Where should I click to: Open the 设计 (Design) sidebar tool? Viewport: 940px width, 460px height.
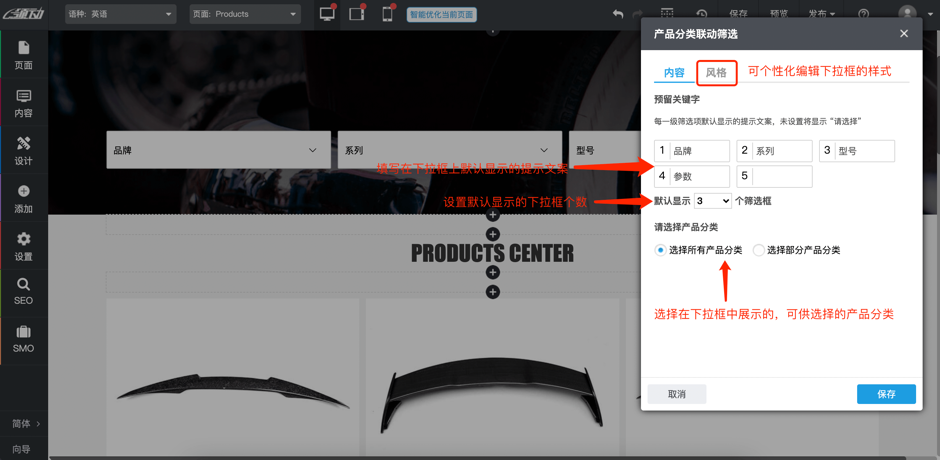coord(23,151)
